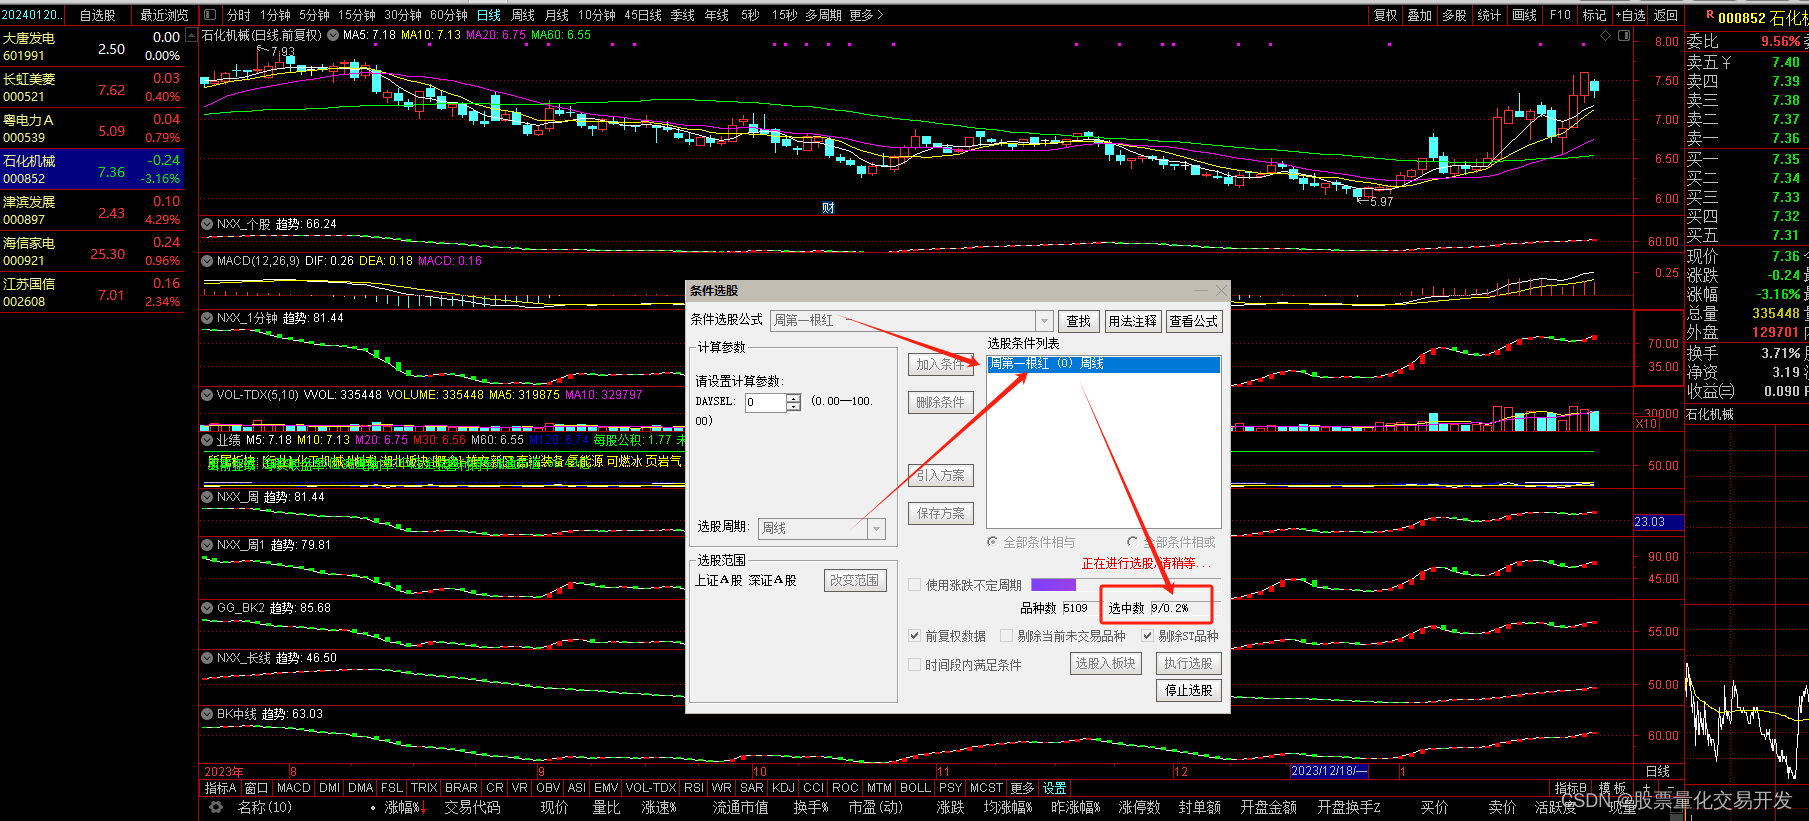Click the diamond icon atop the chart
The height and width of the screenshot is (821, 1809).
(1606, 35)
